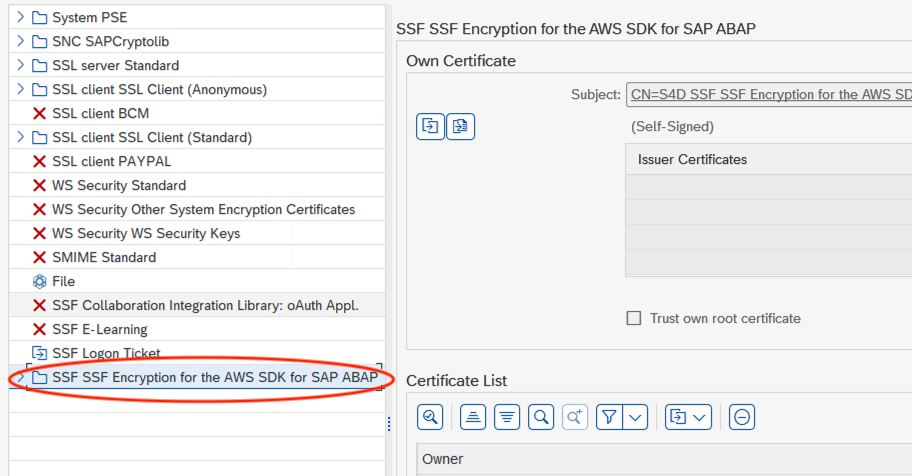Select WS Security Other System Encryption Certificates
Image resolution: width=912 pixels, height=476 pixels.
204,209
